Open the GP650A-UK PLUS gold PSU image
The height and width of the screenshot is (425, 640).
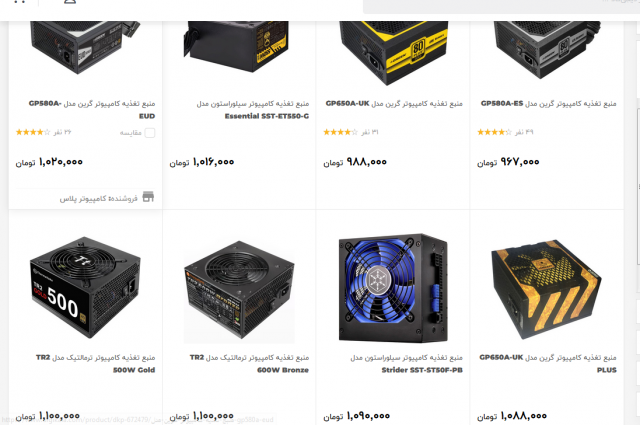547,289
